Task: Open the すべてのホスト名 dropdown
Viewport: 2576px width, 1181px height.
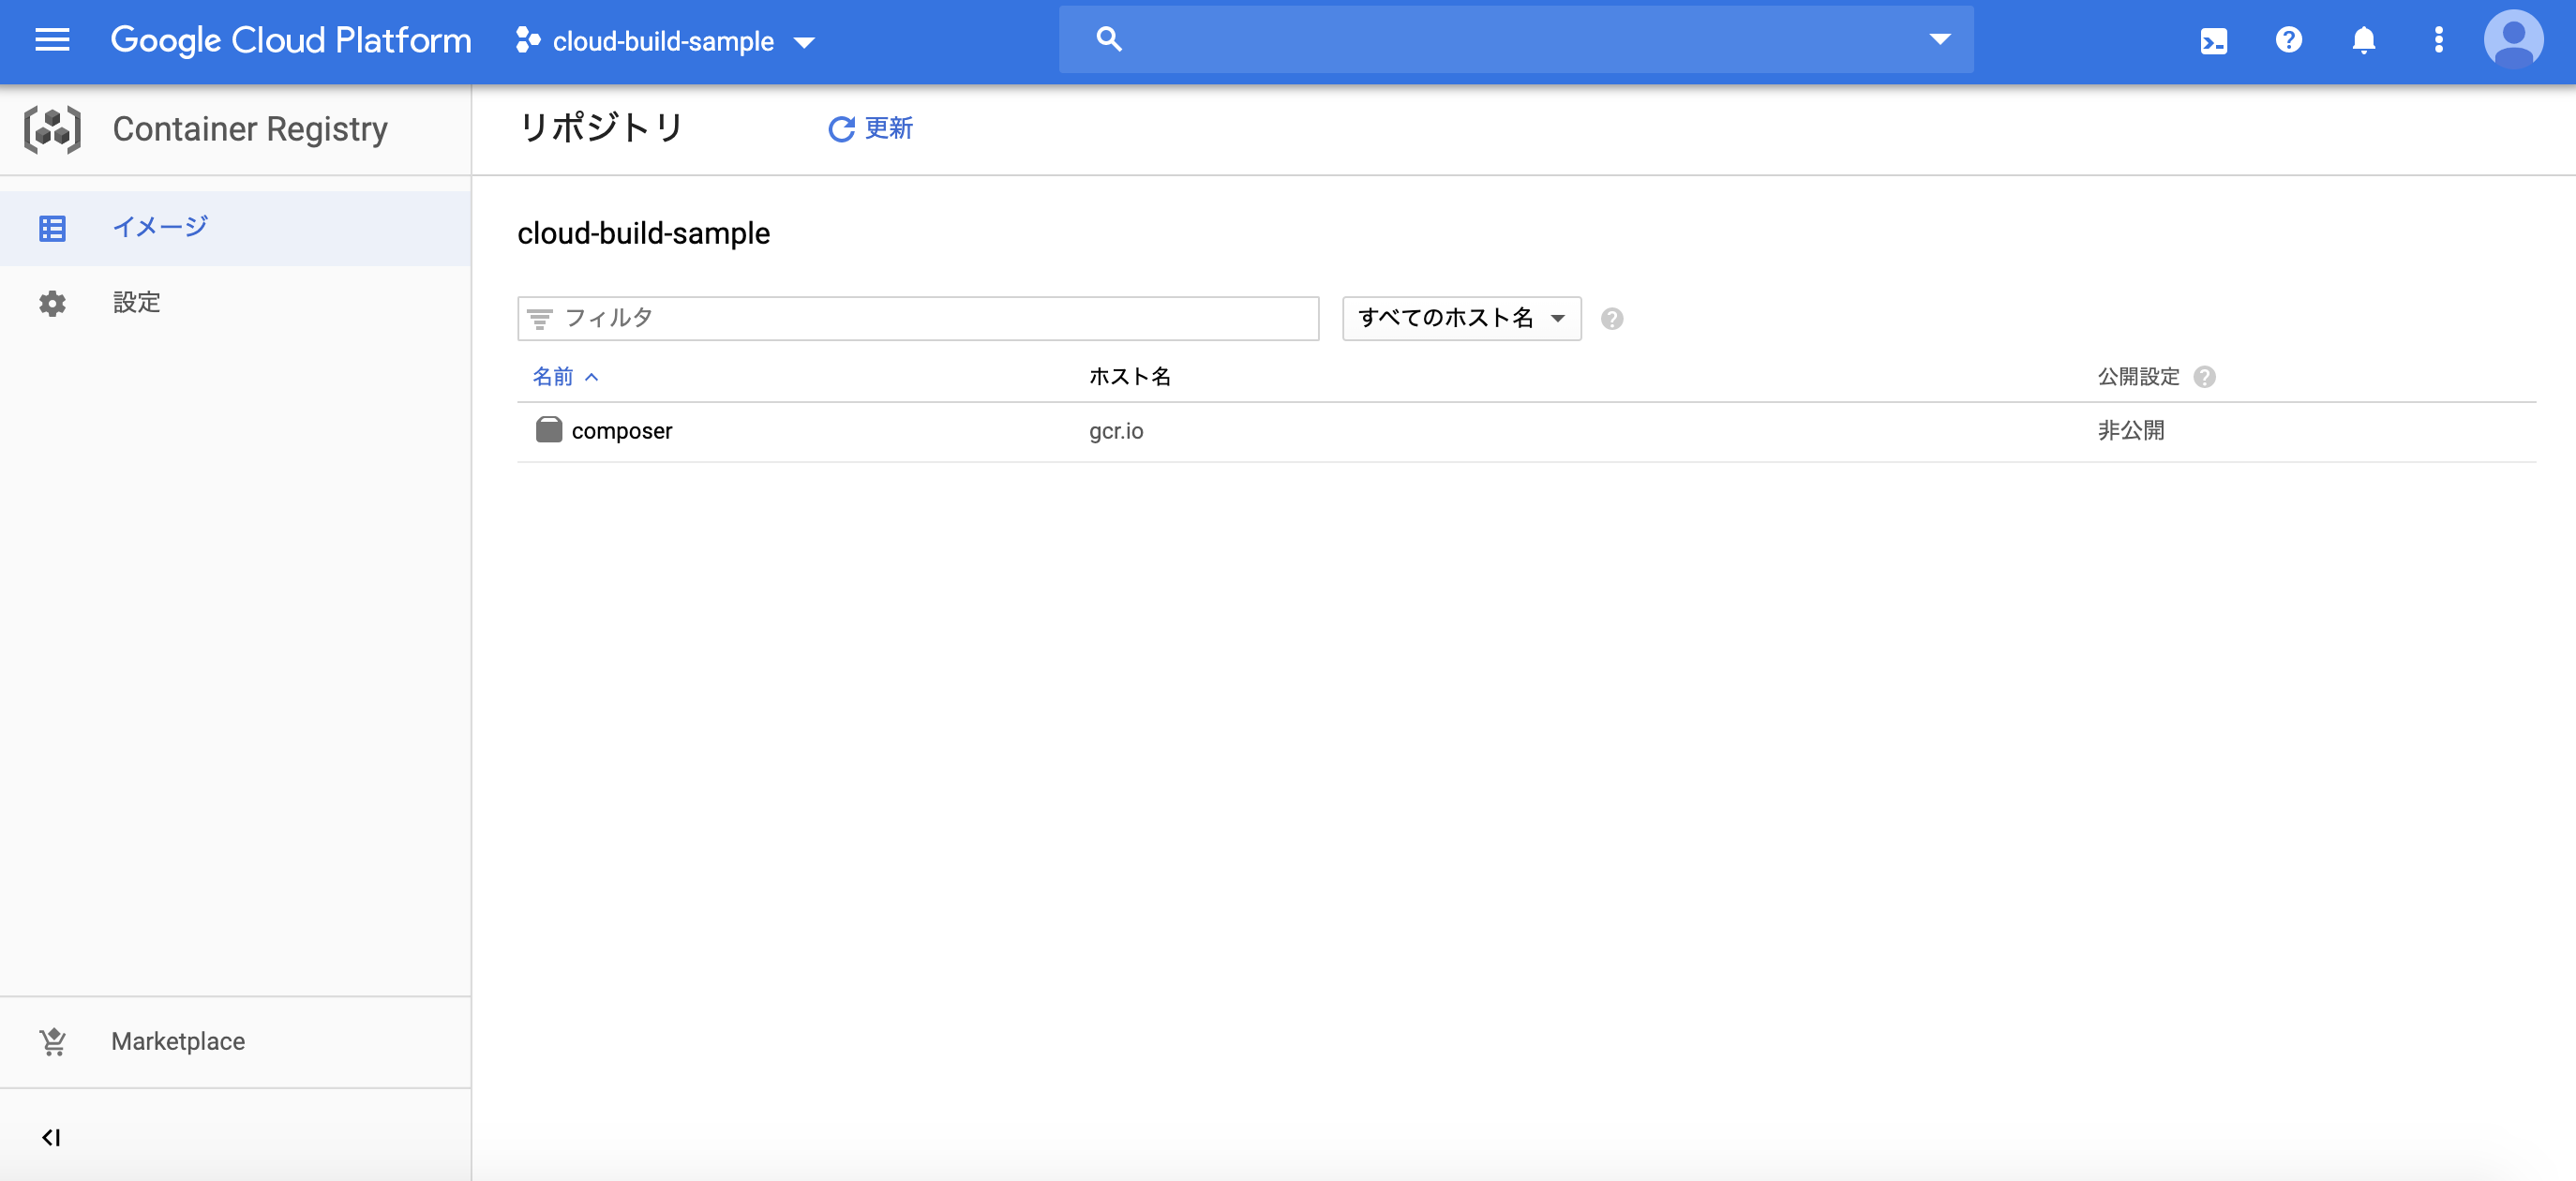Action: tap(1461, 318)
